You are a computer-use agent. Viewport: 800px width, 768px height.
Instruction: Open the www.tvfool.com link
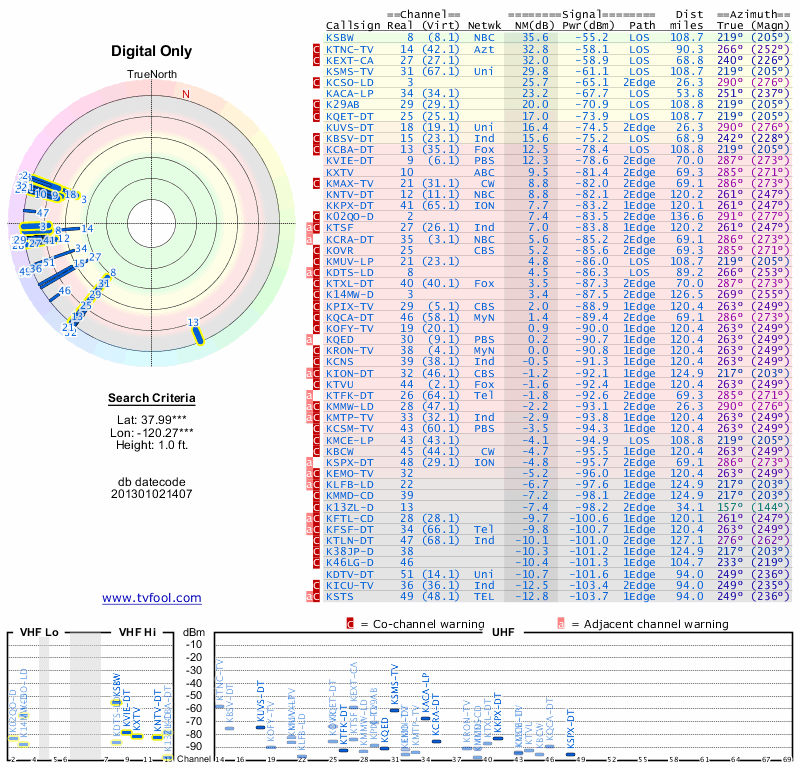coord(152,598)
